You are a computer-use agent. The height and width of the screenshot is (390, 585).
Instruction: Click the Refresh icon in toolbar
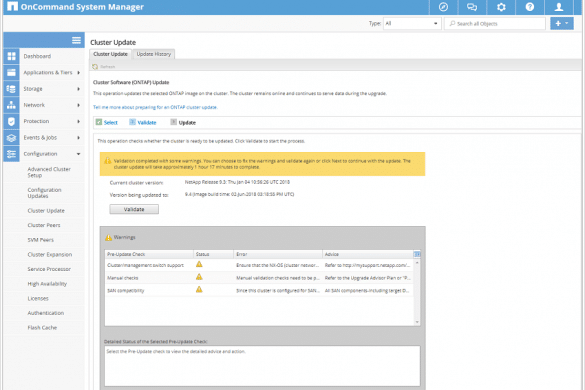(95, 66)
